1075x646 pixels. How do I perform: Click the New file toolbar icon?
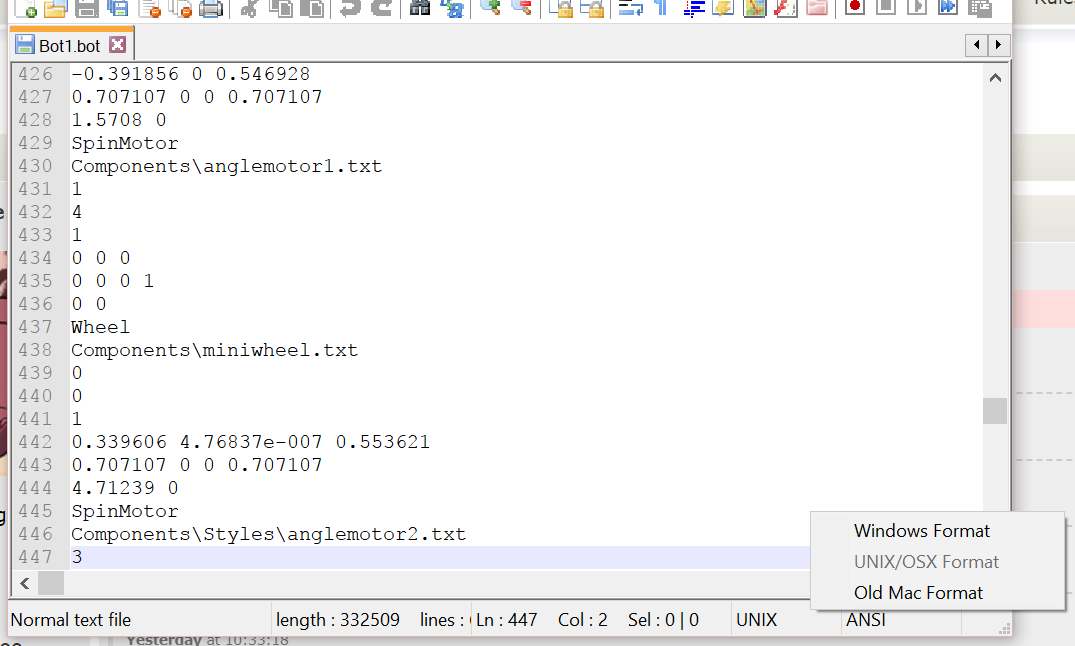[26, 9]
